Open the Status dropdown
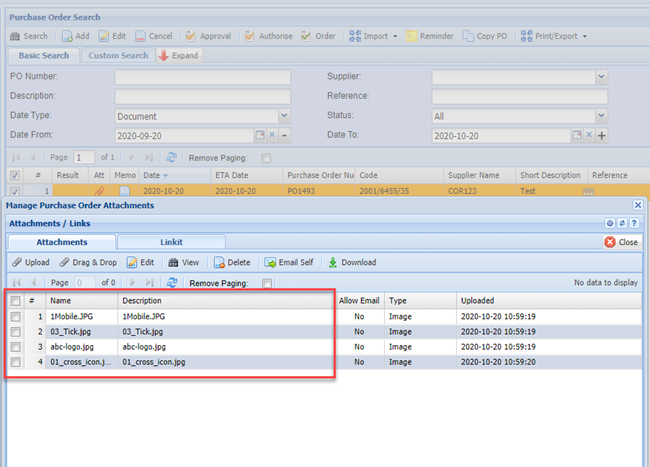Viewport: 650px width, 467px height. point(601,116)
